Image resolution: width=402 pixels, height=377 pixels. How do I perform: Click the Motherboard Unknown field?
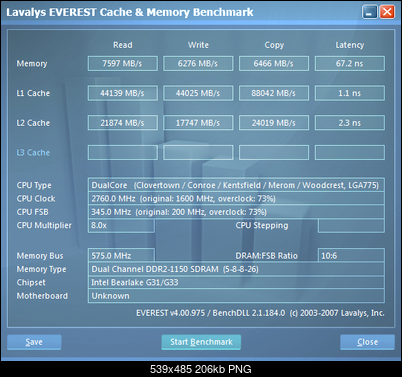point(236,296)
